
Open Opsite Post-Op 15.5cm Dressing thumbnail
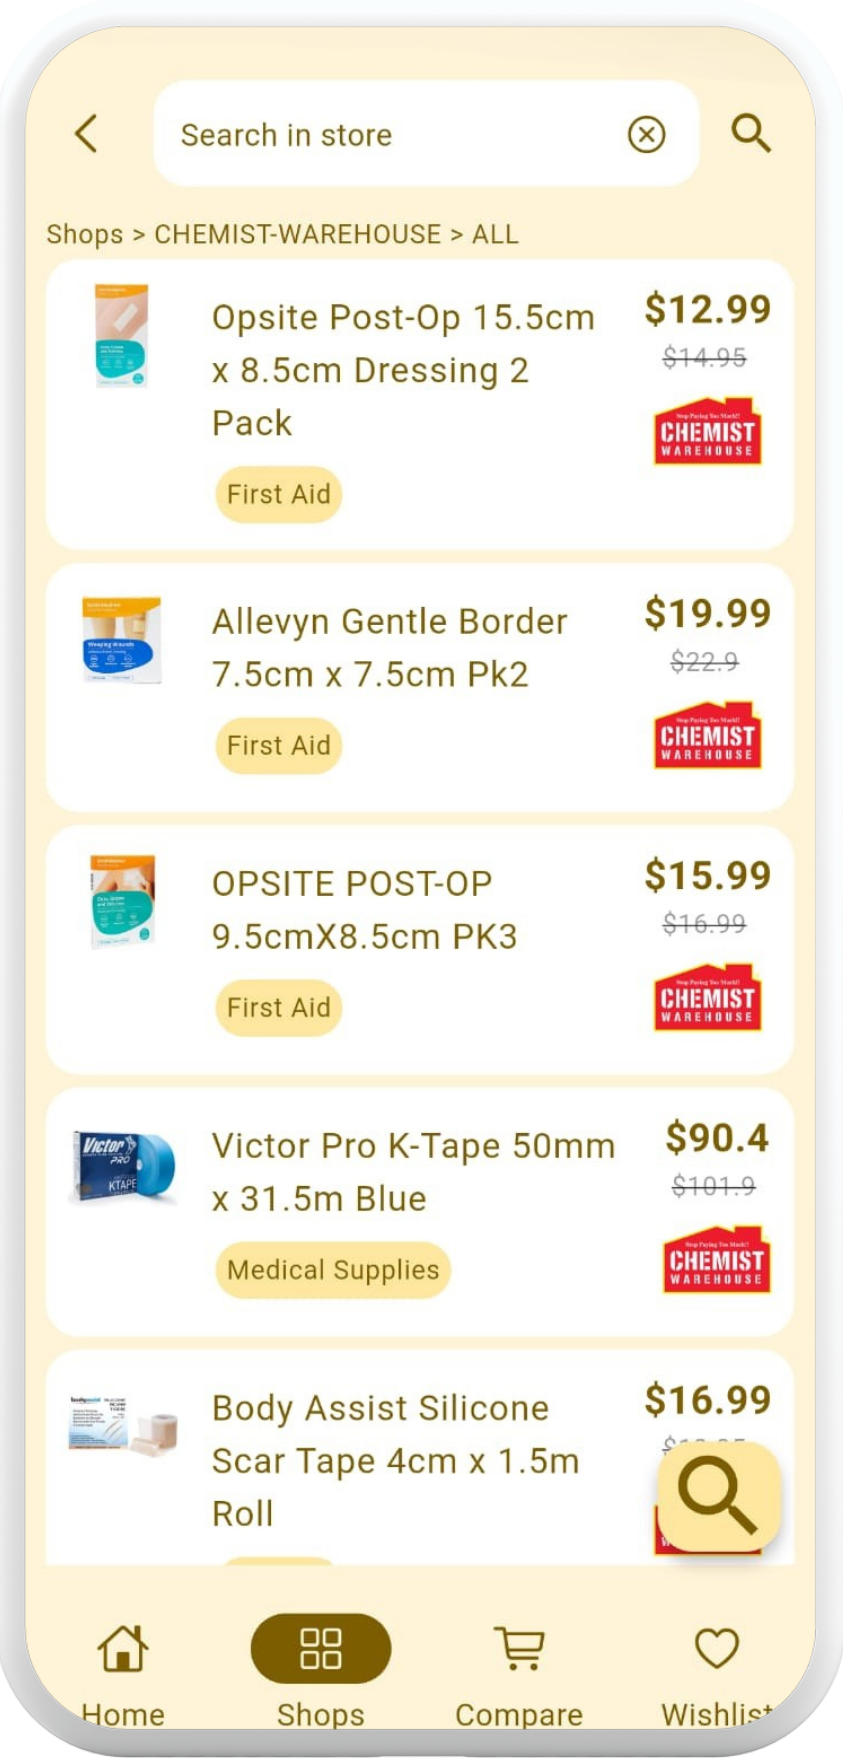[122, 336]
